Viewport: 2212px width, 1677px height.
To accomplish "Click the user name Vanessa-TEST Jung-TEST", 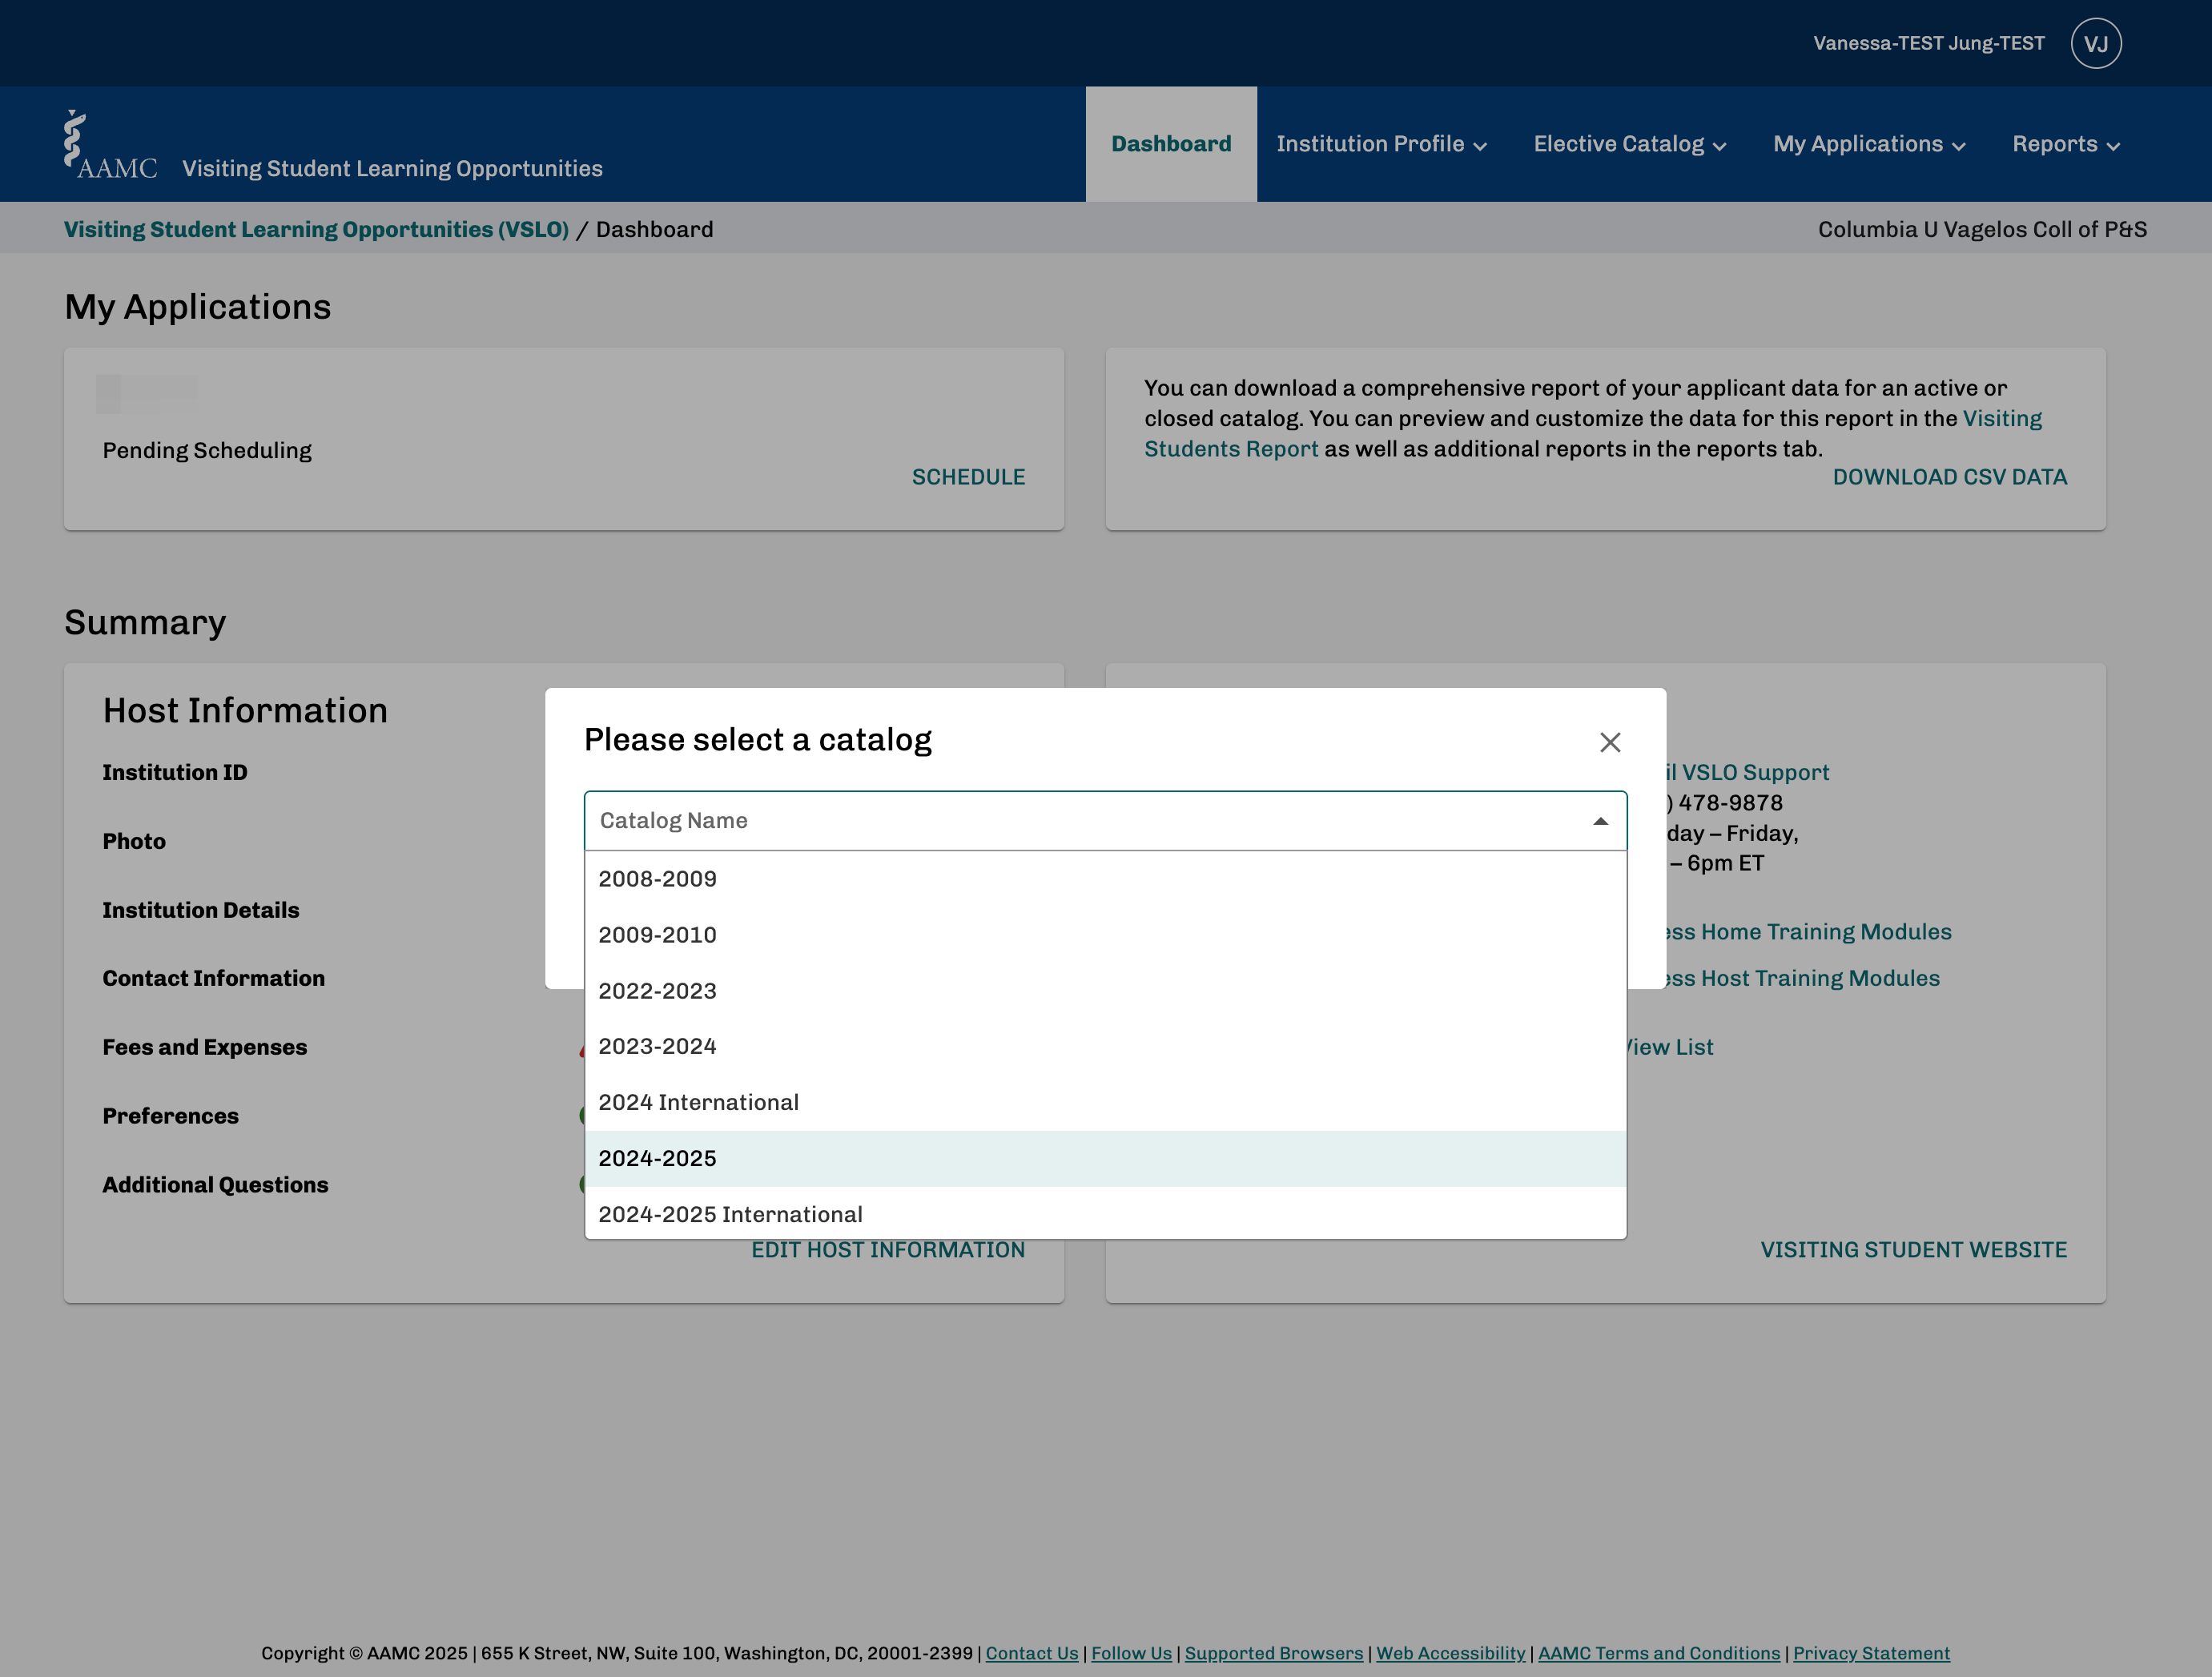I will pyautogui.click(x=1928, y=43).
